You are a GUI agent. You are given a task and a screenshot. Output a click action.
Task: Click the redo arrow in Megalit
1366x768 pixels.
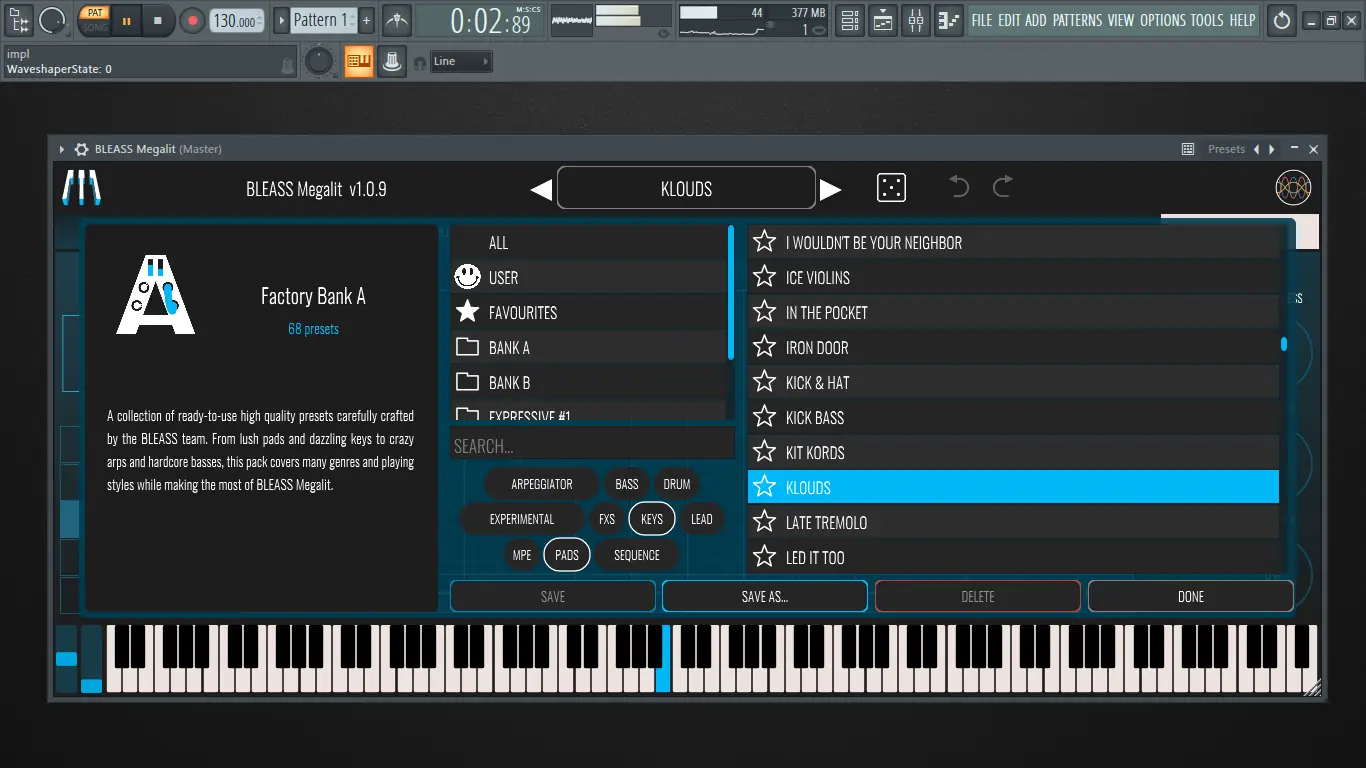(x=1003, y=187)
